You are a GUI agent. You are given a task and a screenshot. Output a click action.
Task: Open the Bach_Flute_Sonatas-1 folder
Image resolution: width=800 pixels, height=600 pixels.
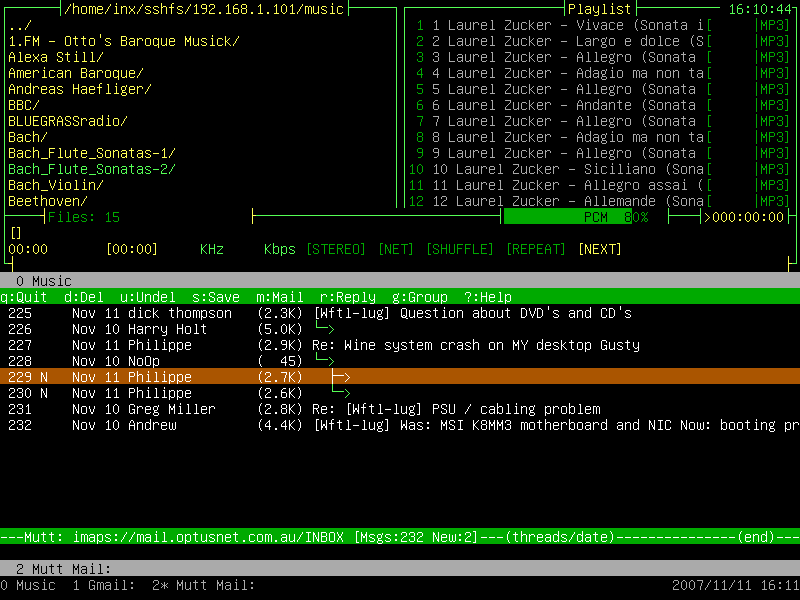pyautogui.click(x=92, y=153)
